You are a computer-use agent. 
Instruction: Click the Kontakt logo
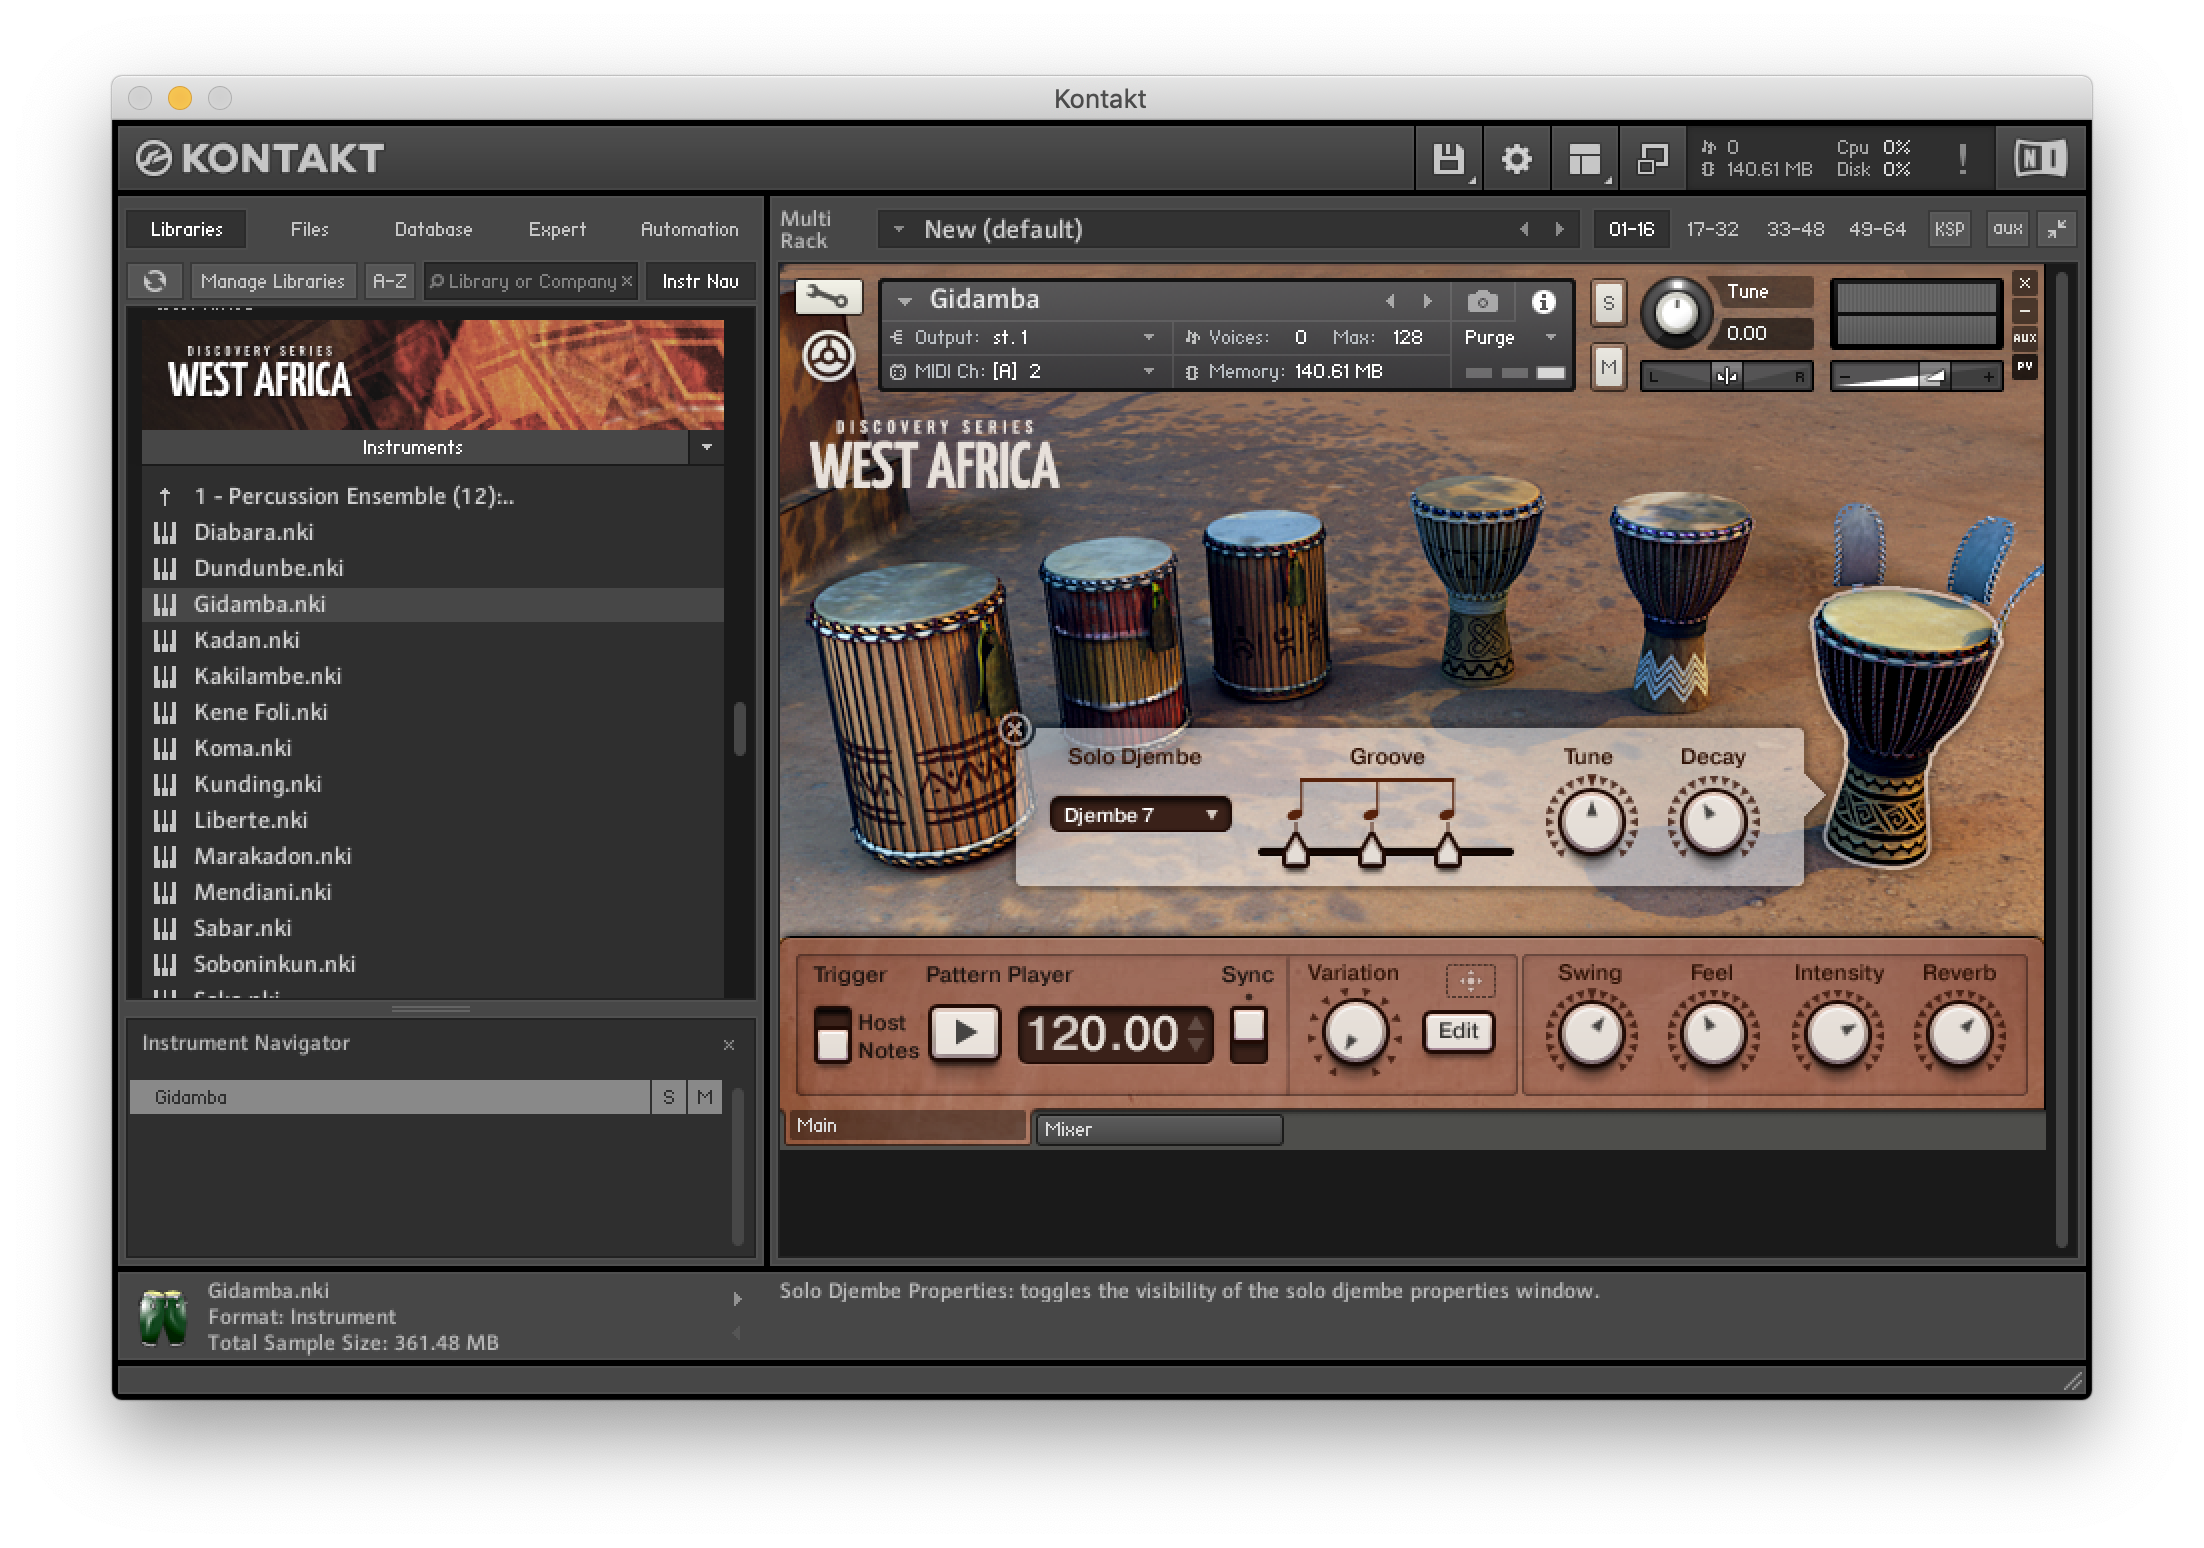pyautogui.click(x=260, y=158)
